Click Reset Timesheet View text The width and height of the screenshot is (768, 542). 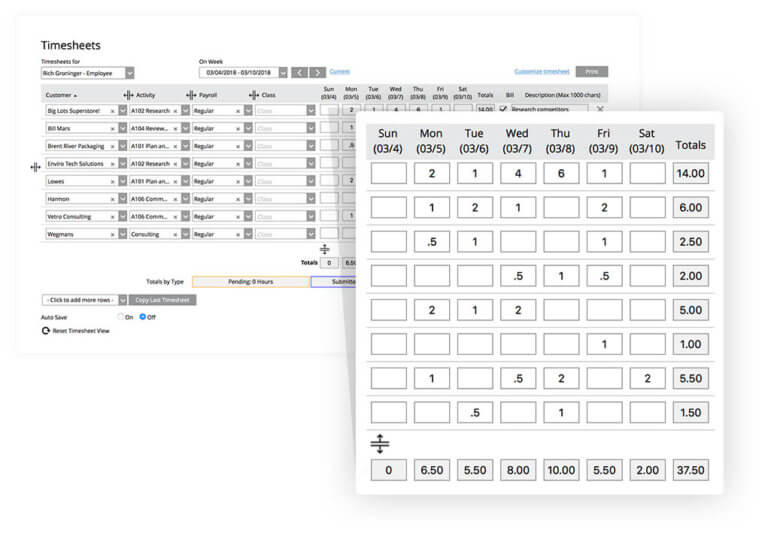(x=81, y=331)
